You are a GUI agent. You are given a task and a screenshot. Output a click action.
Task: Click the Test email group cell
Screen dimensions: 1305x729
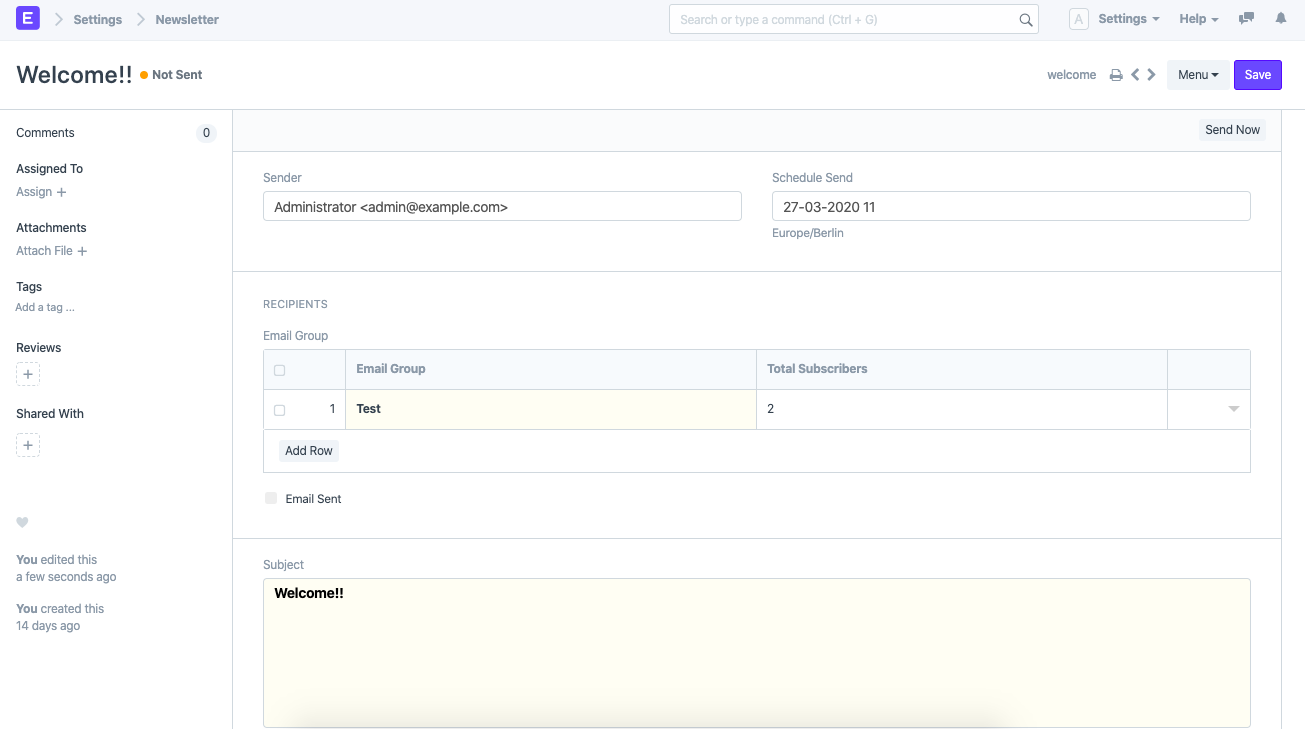click(551, 409)
